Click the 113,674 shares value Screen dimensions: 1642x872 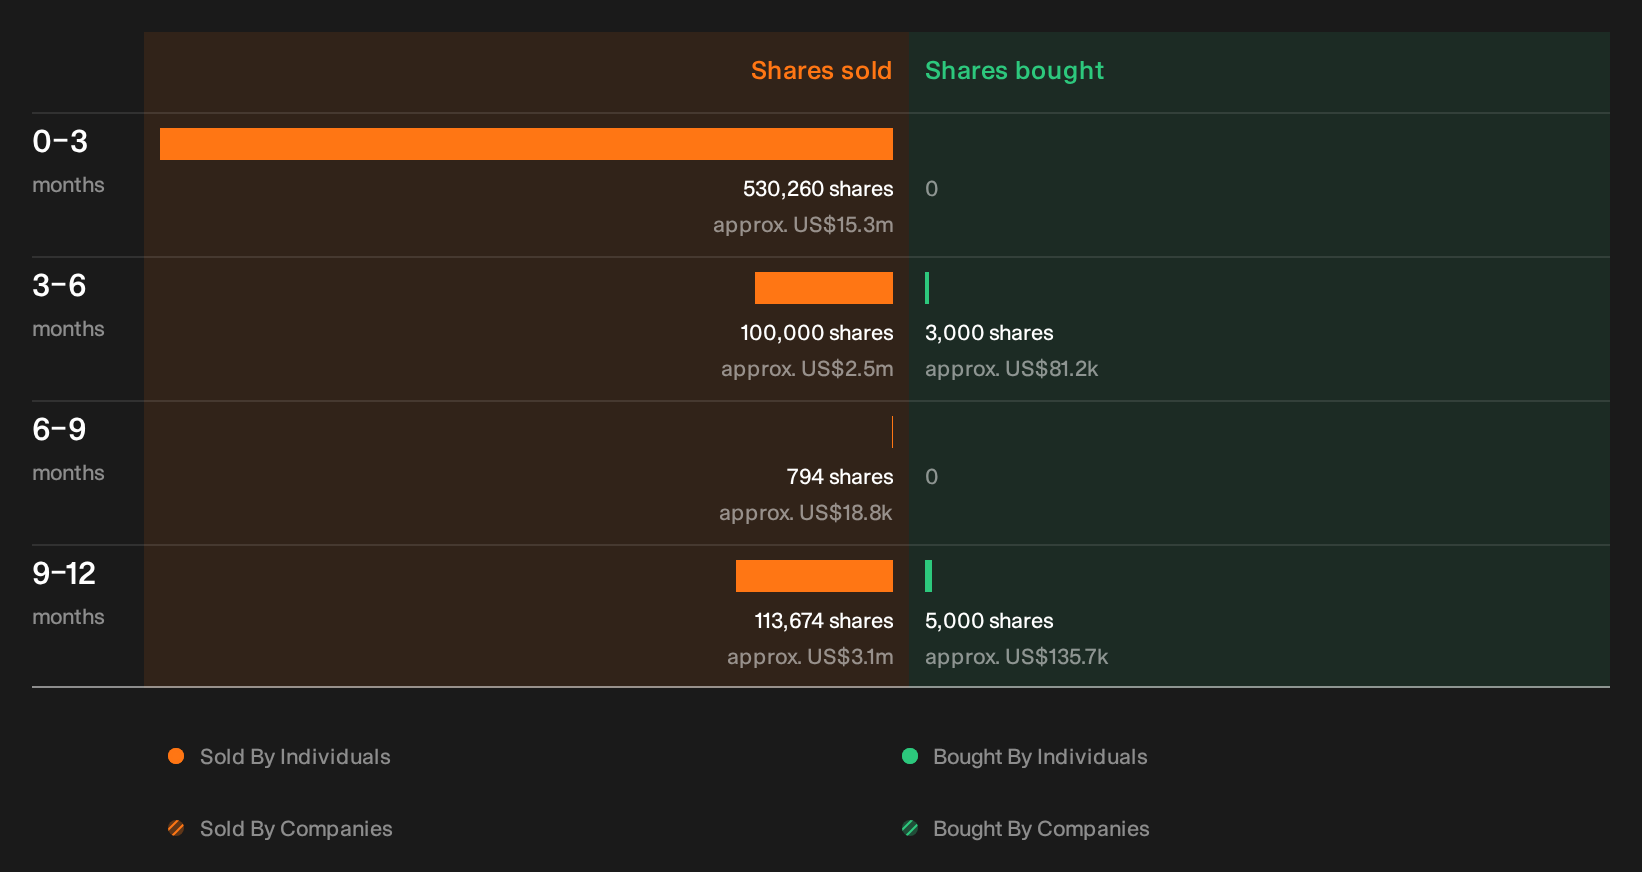point(824,621)
